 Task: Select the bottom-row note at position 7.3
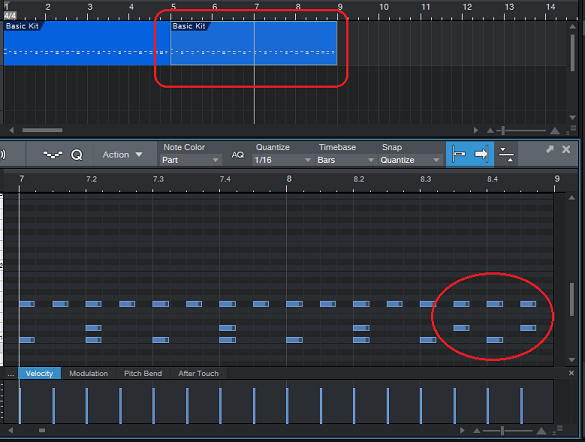pyautogui.click(x=160, y=340)
